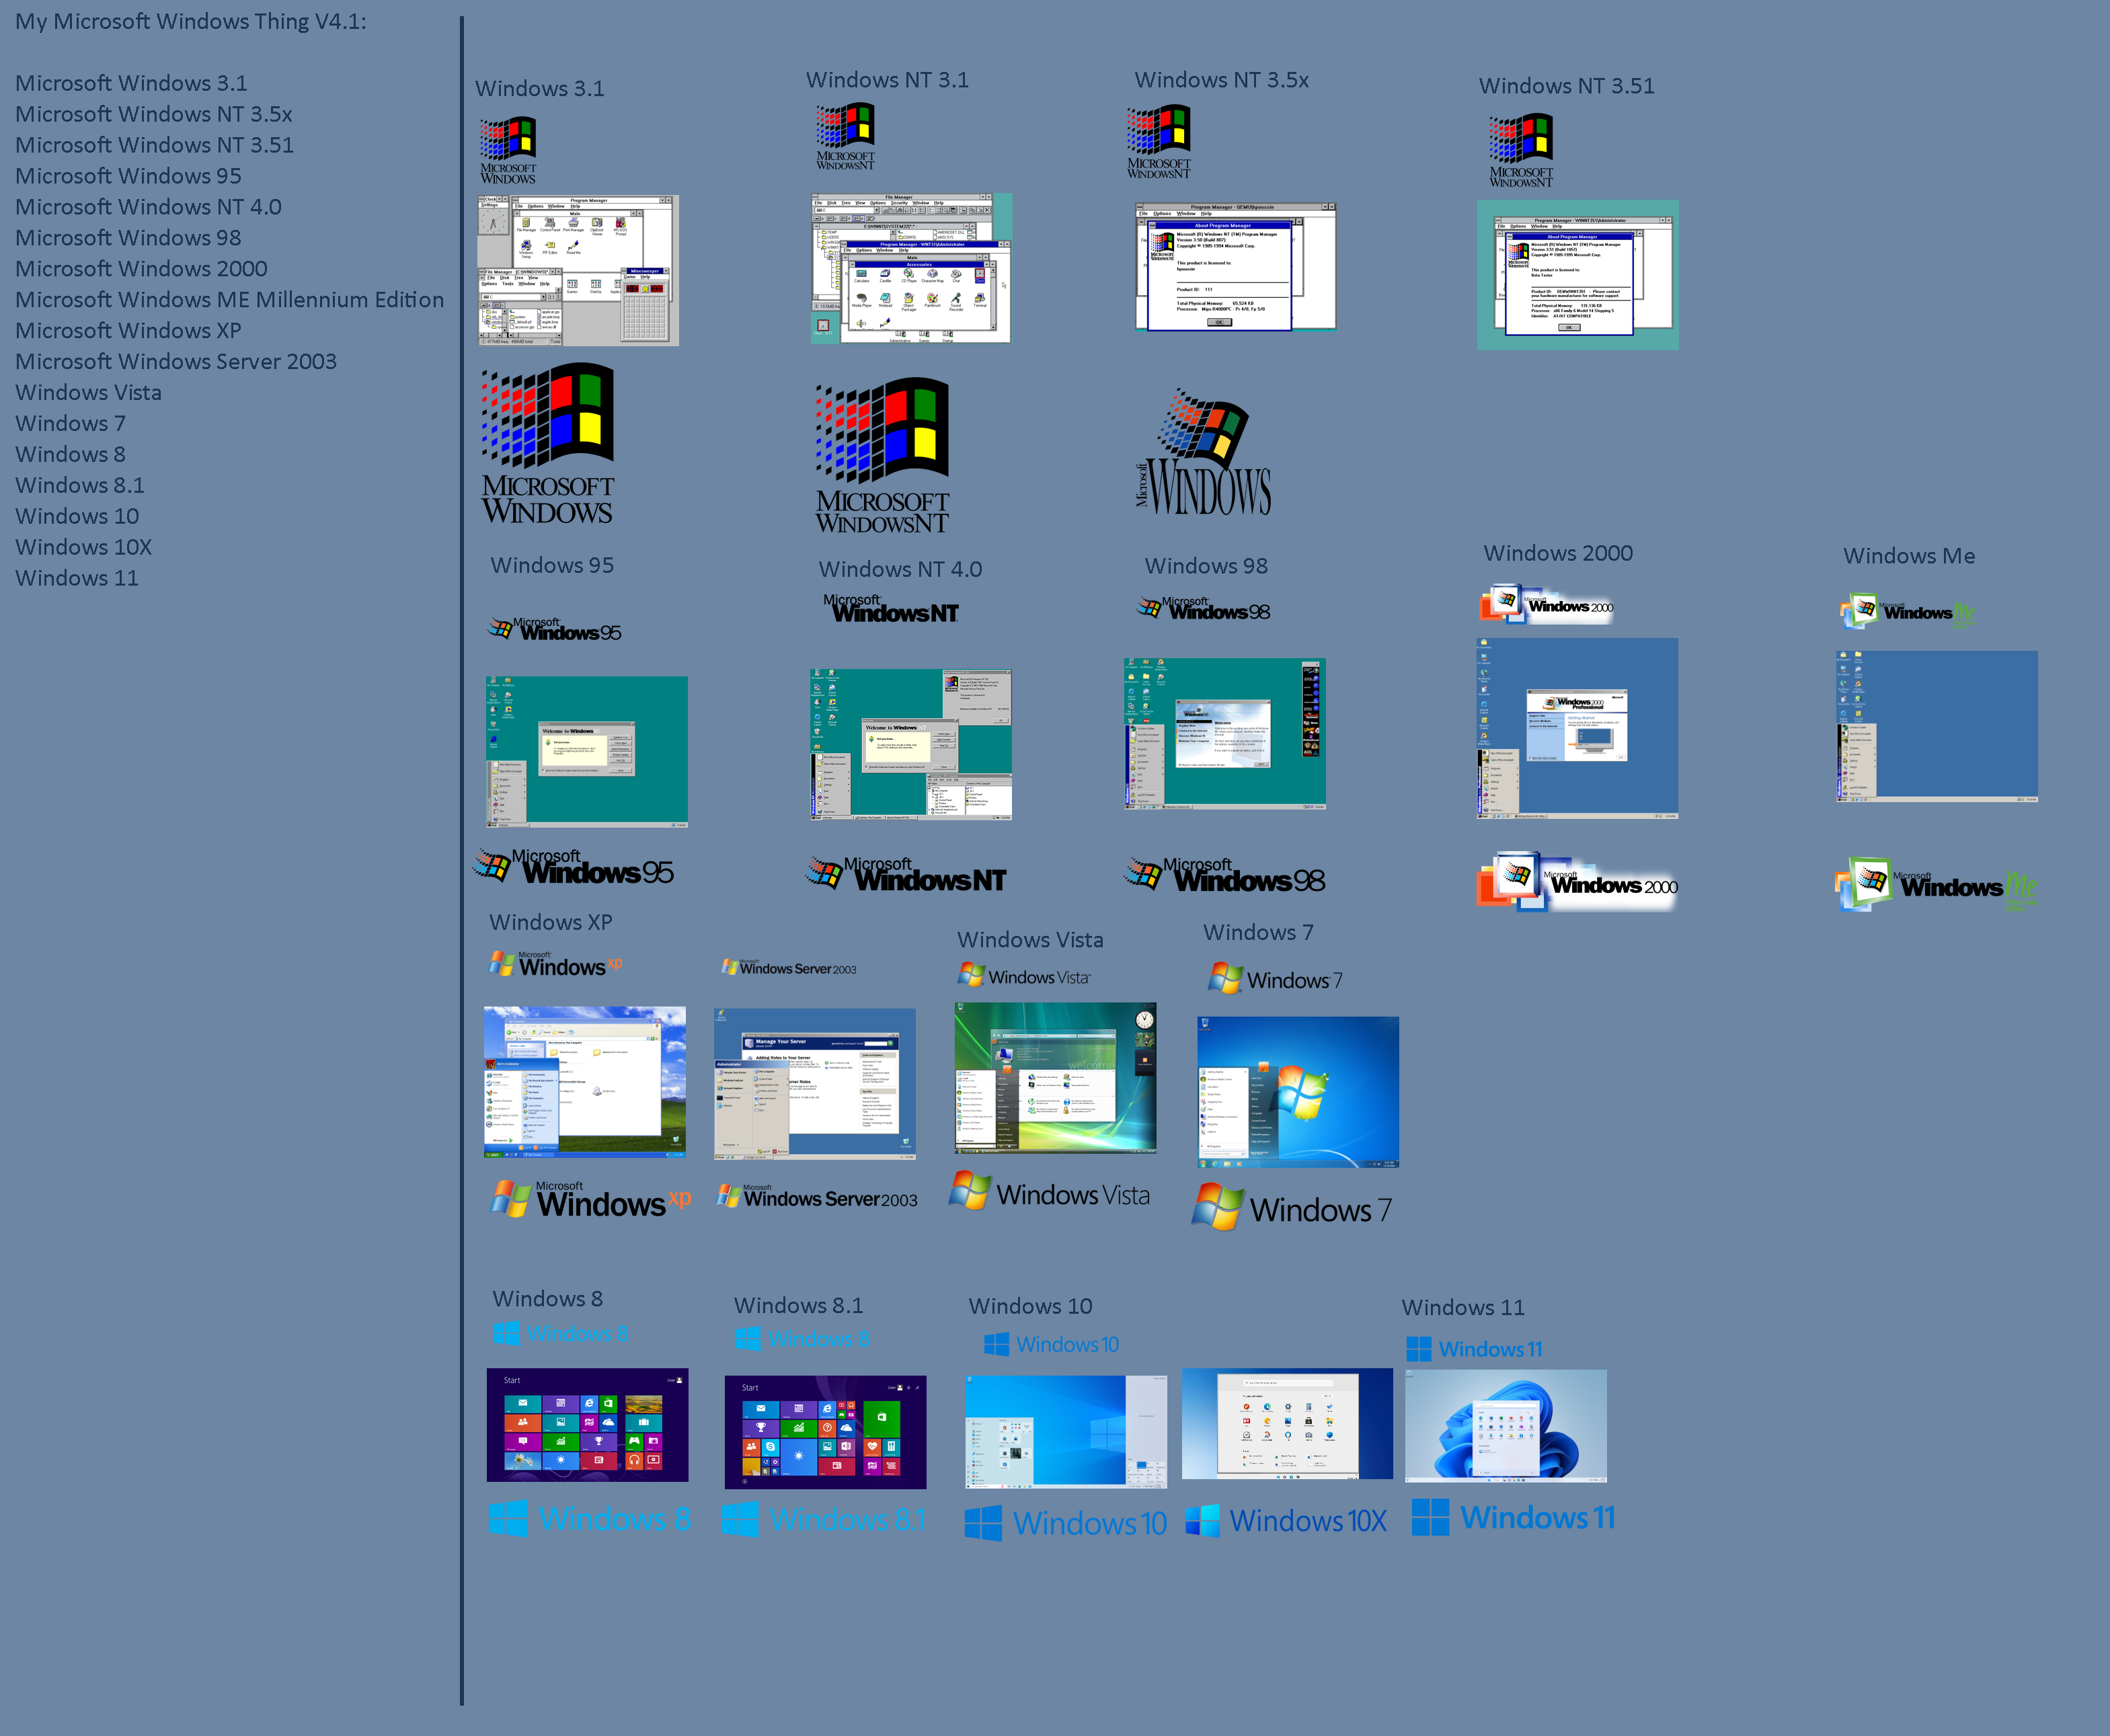Screen dimensions: 2110x1736
Task: Click the Windows 10X logo
Action: tap(1286, 1520)
